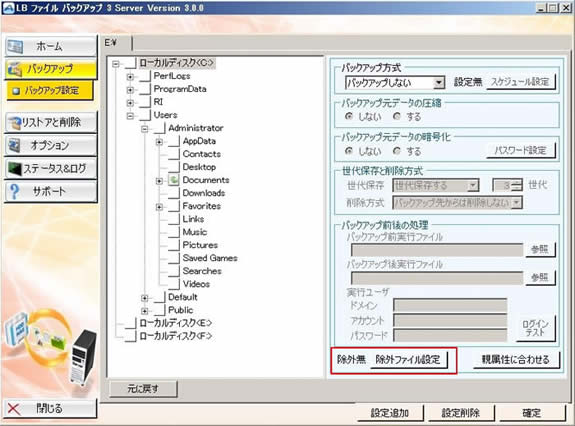Open the ホーム section
575x426 pixels.
coord(51,47)
